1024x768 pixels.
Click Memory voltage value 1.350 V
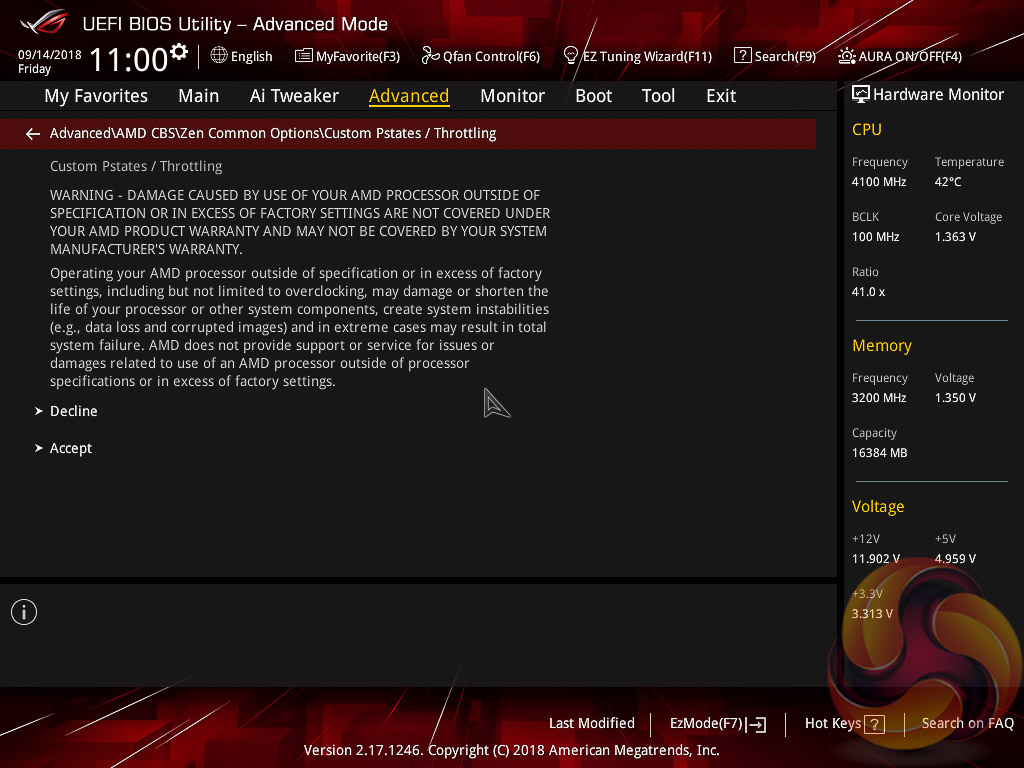click(x=955, y=398)
